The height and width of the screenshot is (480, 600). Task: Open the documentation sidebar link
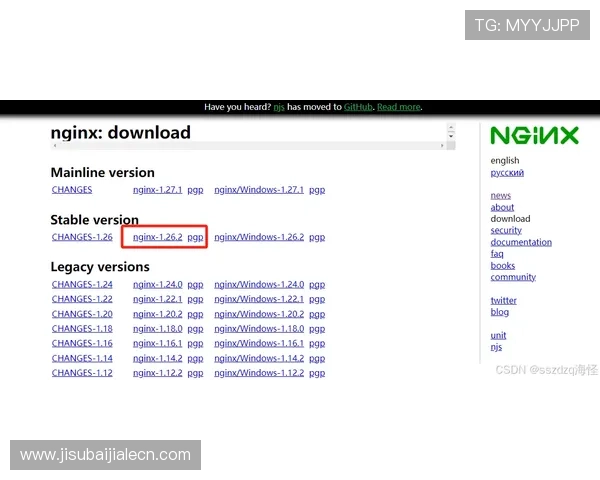coord(521,242)
